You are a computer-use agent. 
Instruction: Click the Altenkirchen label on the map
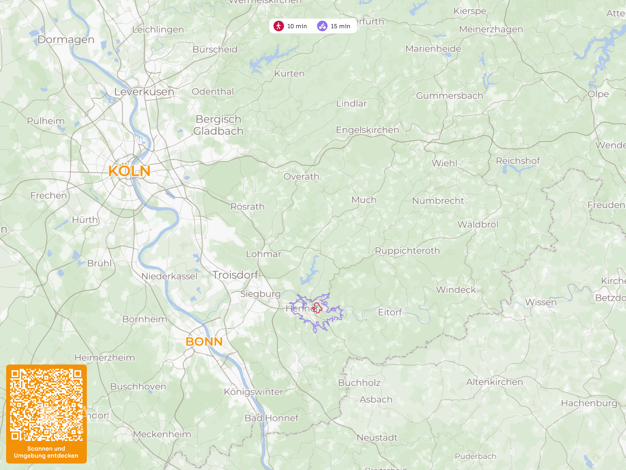coord(495,382)
